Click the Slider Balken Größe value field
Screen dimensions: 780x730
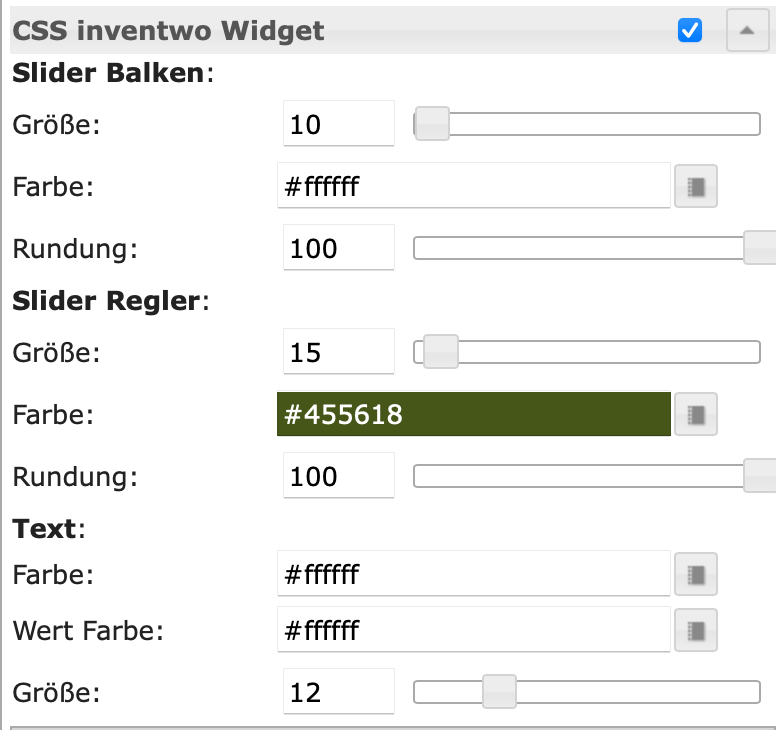pos(339,124)
